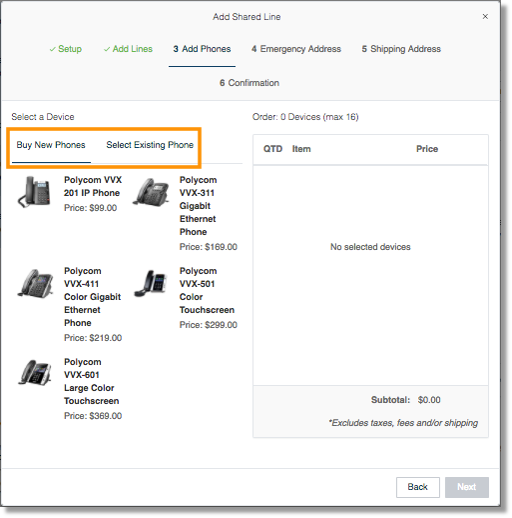Open the Confirmation step
This screenshot has width=512, height=518.
[x=249, y=83]
